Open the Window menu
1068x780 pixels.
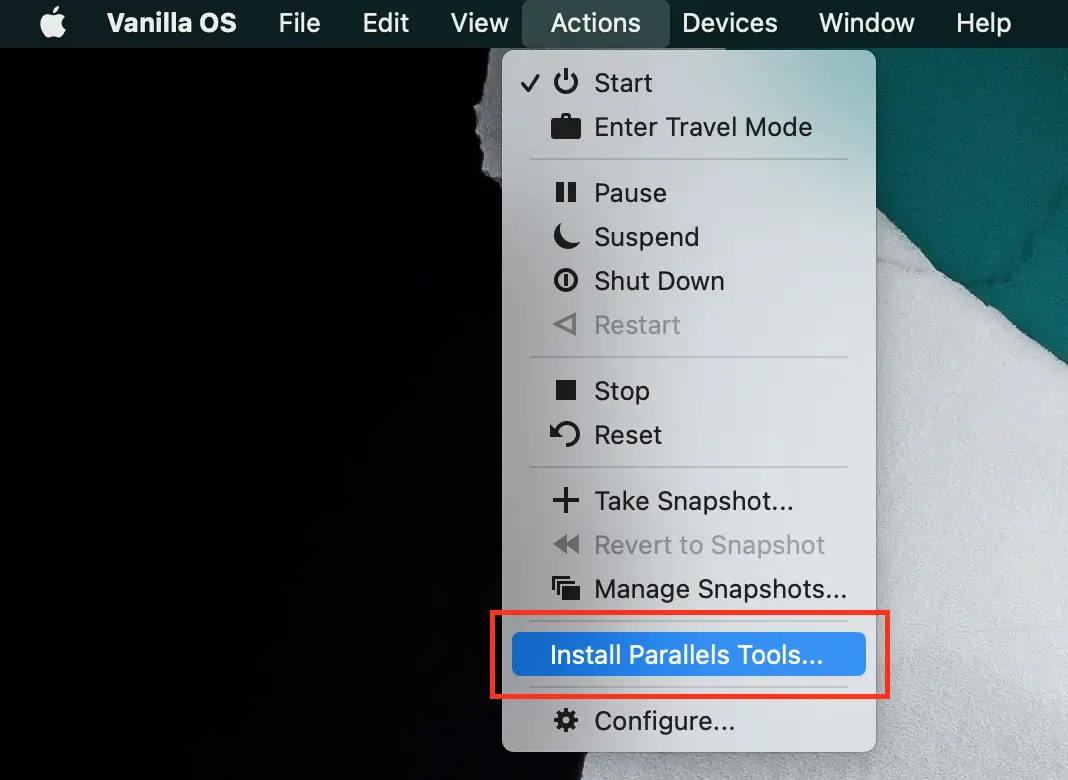[866, 23]
